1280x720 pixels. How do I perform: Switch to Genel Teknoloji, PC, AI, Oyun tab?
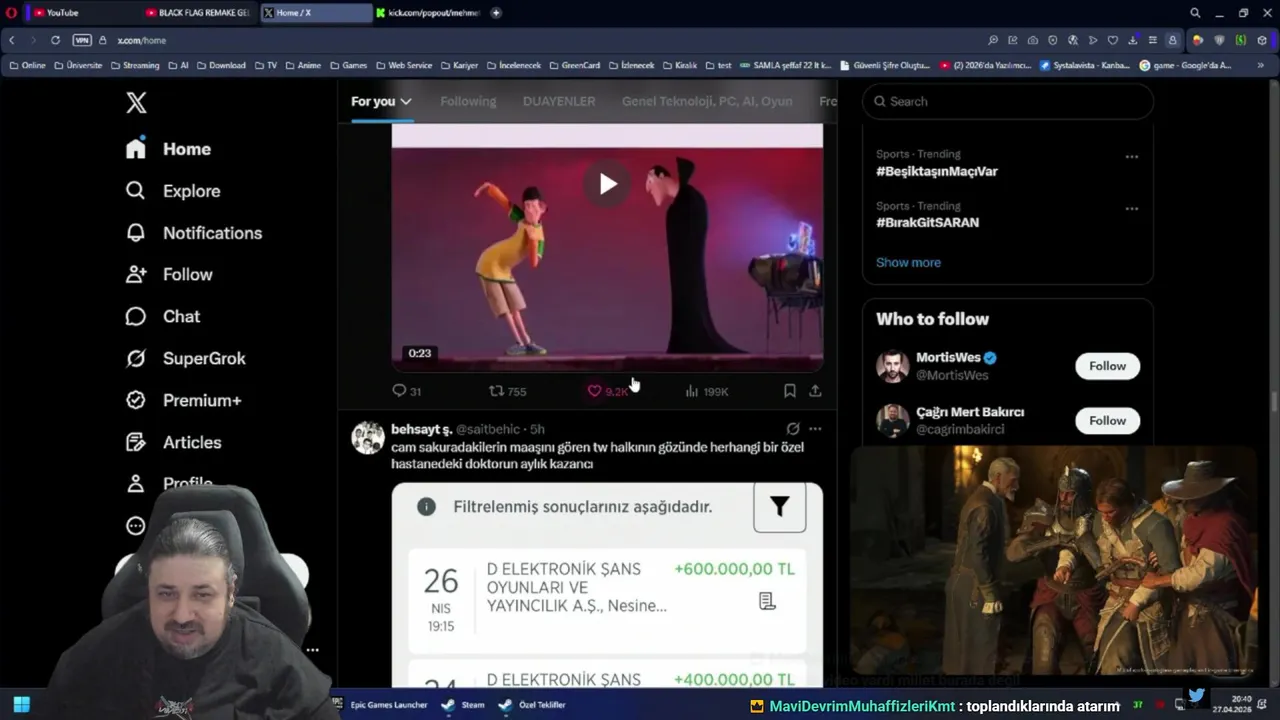[707, 101]
